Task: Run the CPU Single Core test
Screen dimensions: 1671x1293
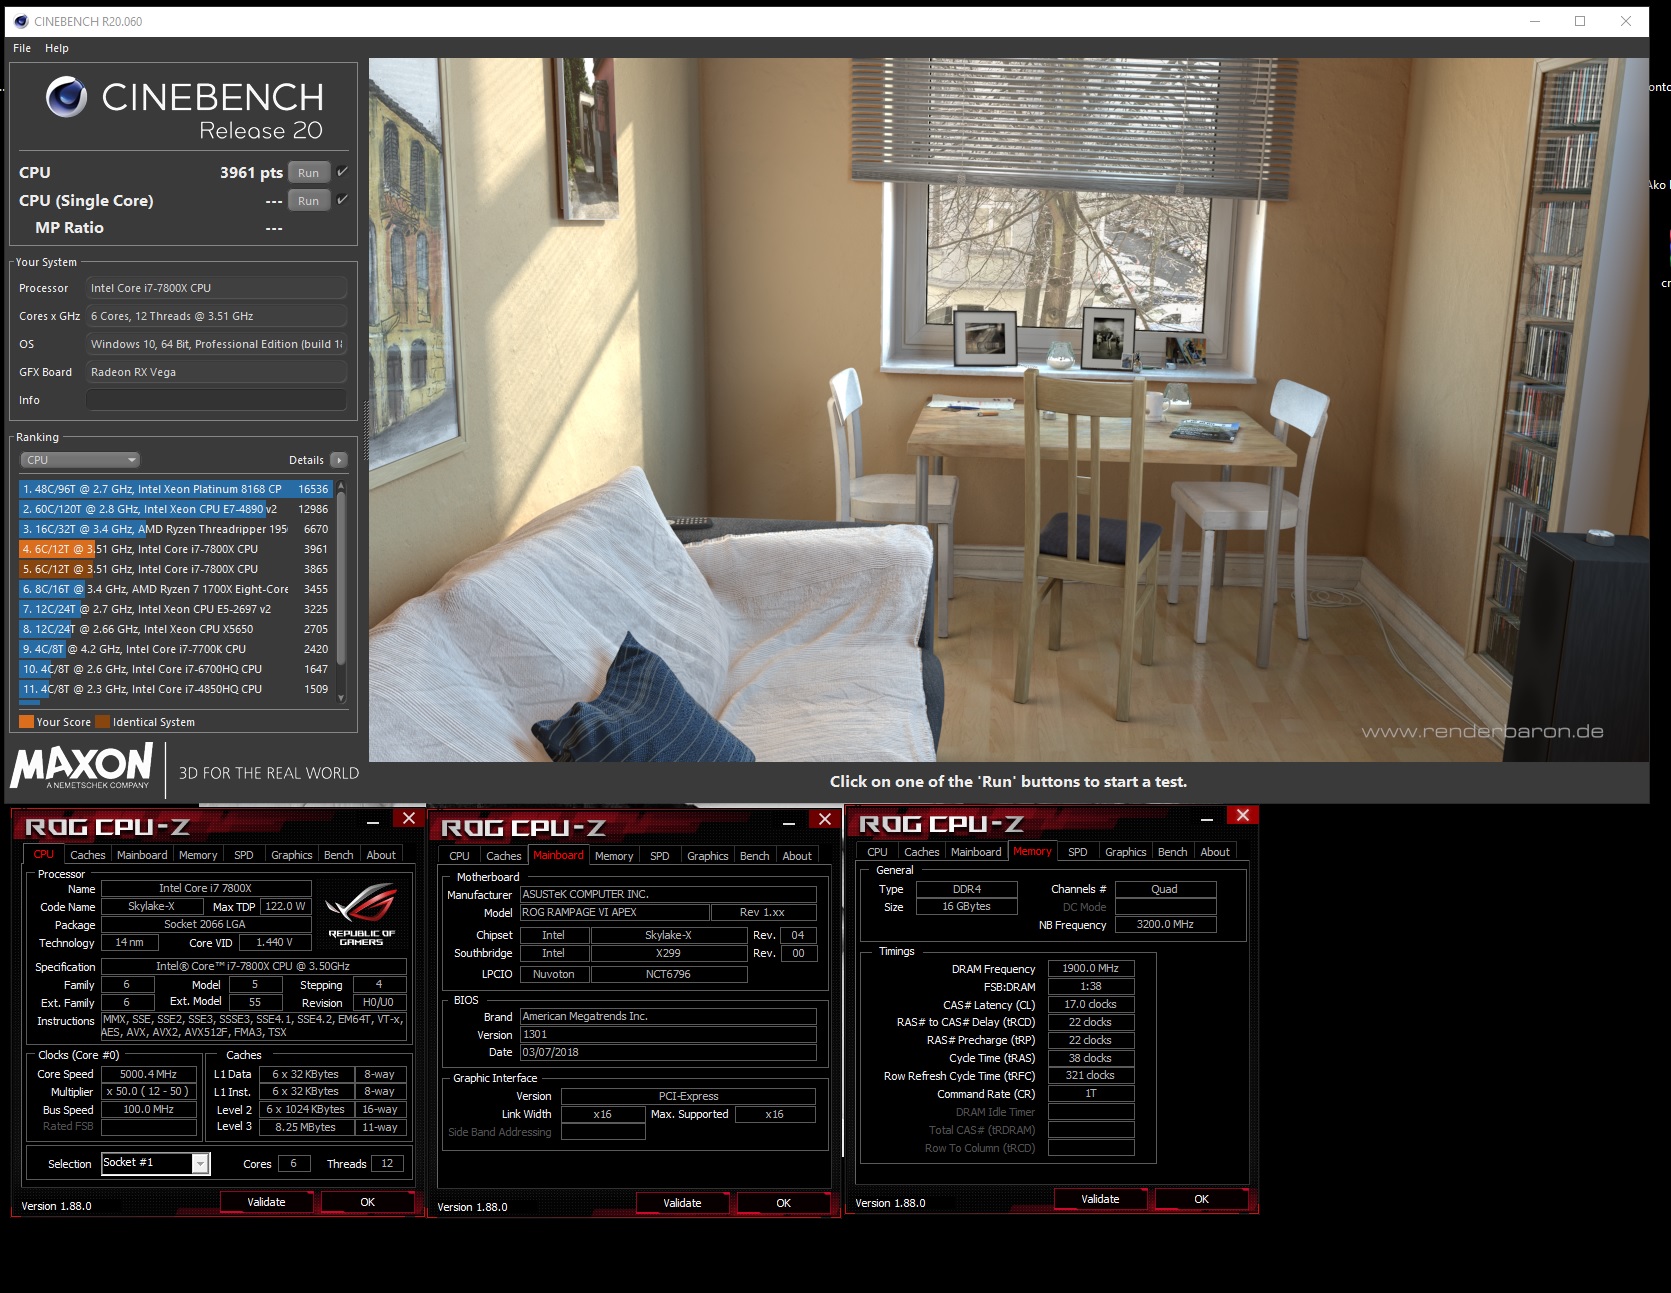Action: click(x=308, y=201)
